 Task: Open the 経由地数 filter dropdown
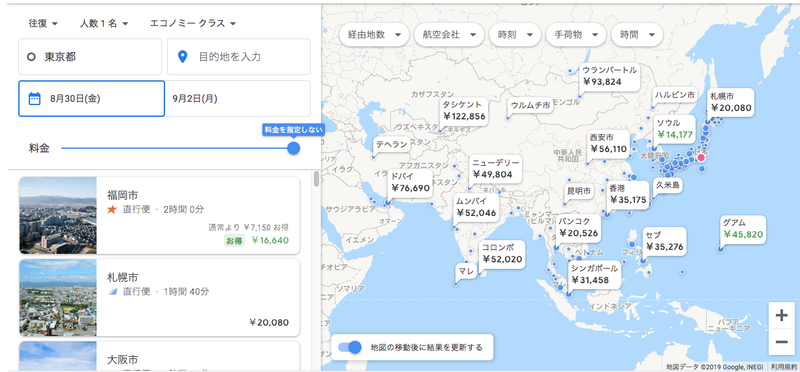[374, 35]
